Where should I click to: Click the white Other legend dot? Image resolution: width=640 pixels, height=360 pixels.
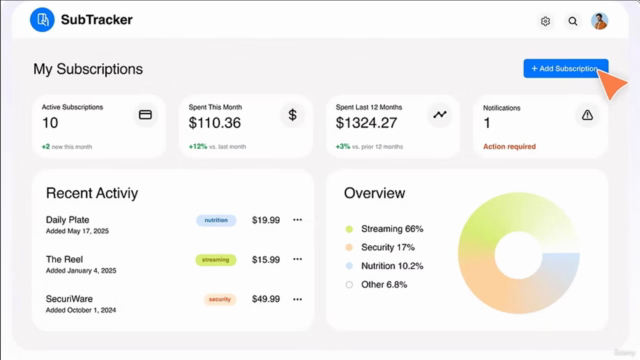349,284
